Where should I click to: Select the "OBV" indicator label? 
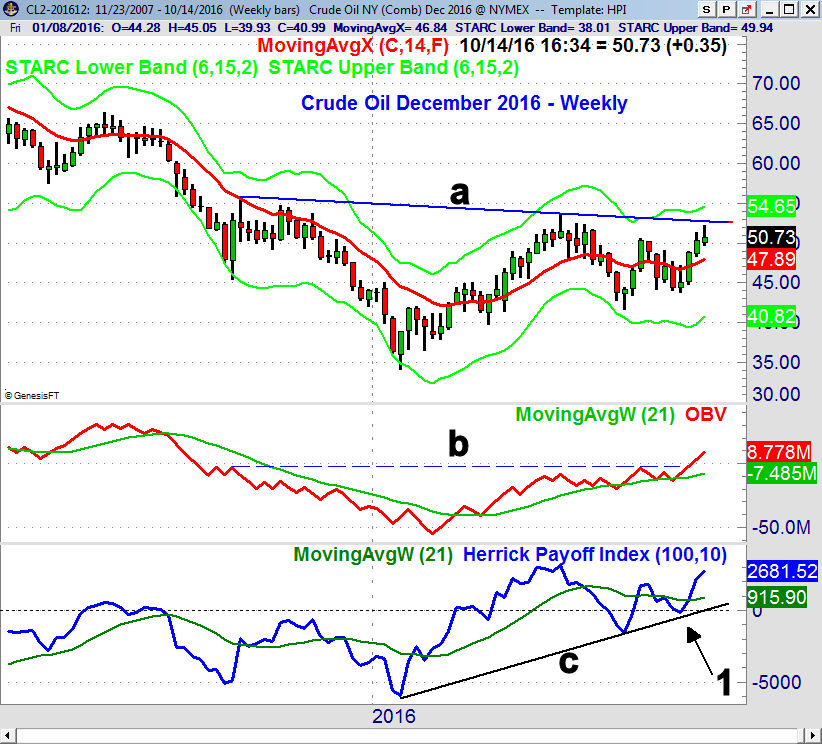click(x=706, y=415)
